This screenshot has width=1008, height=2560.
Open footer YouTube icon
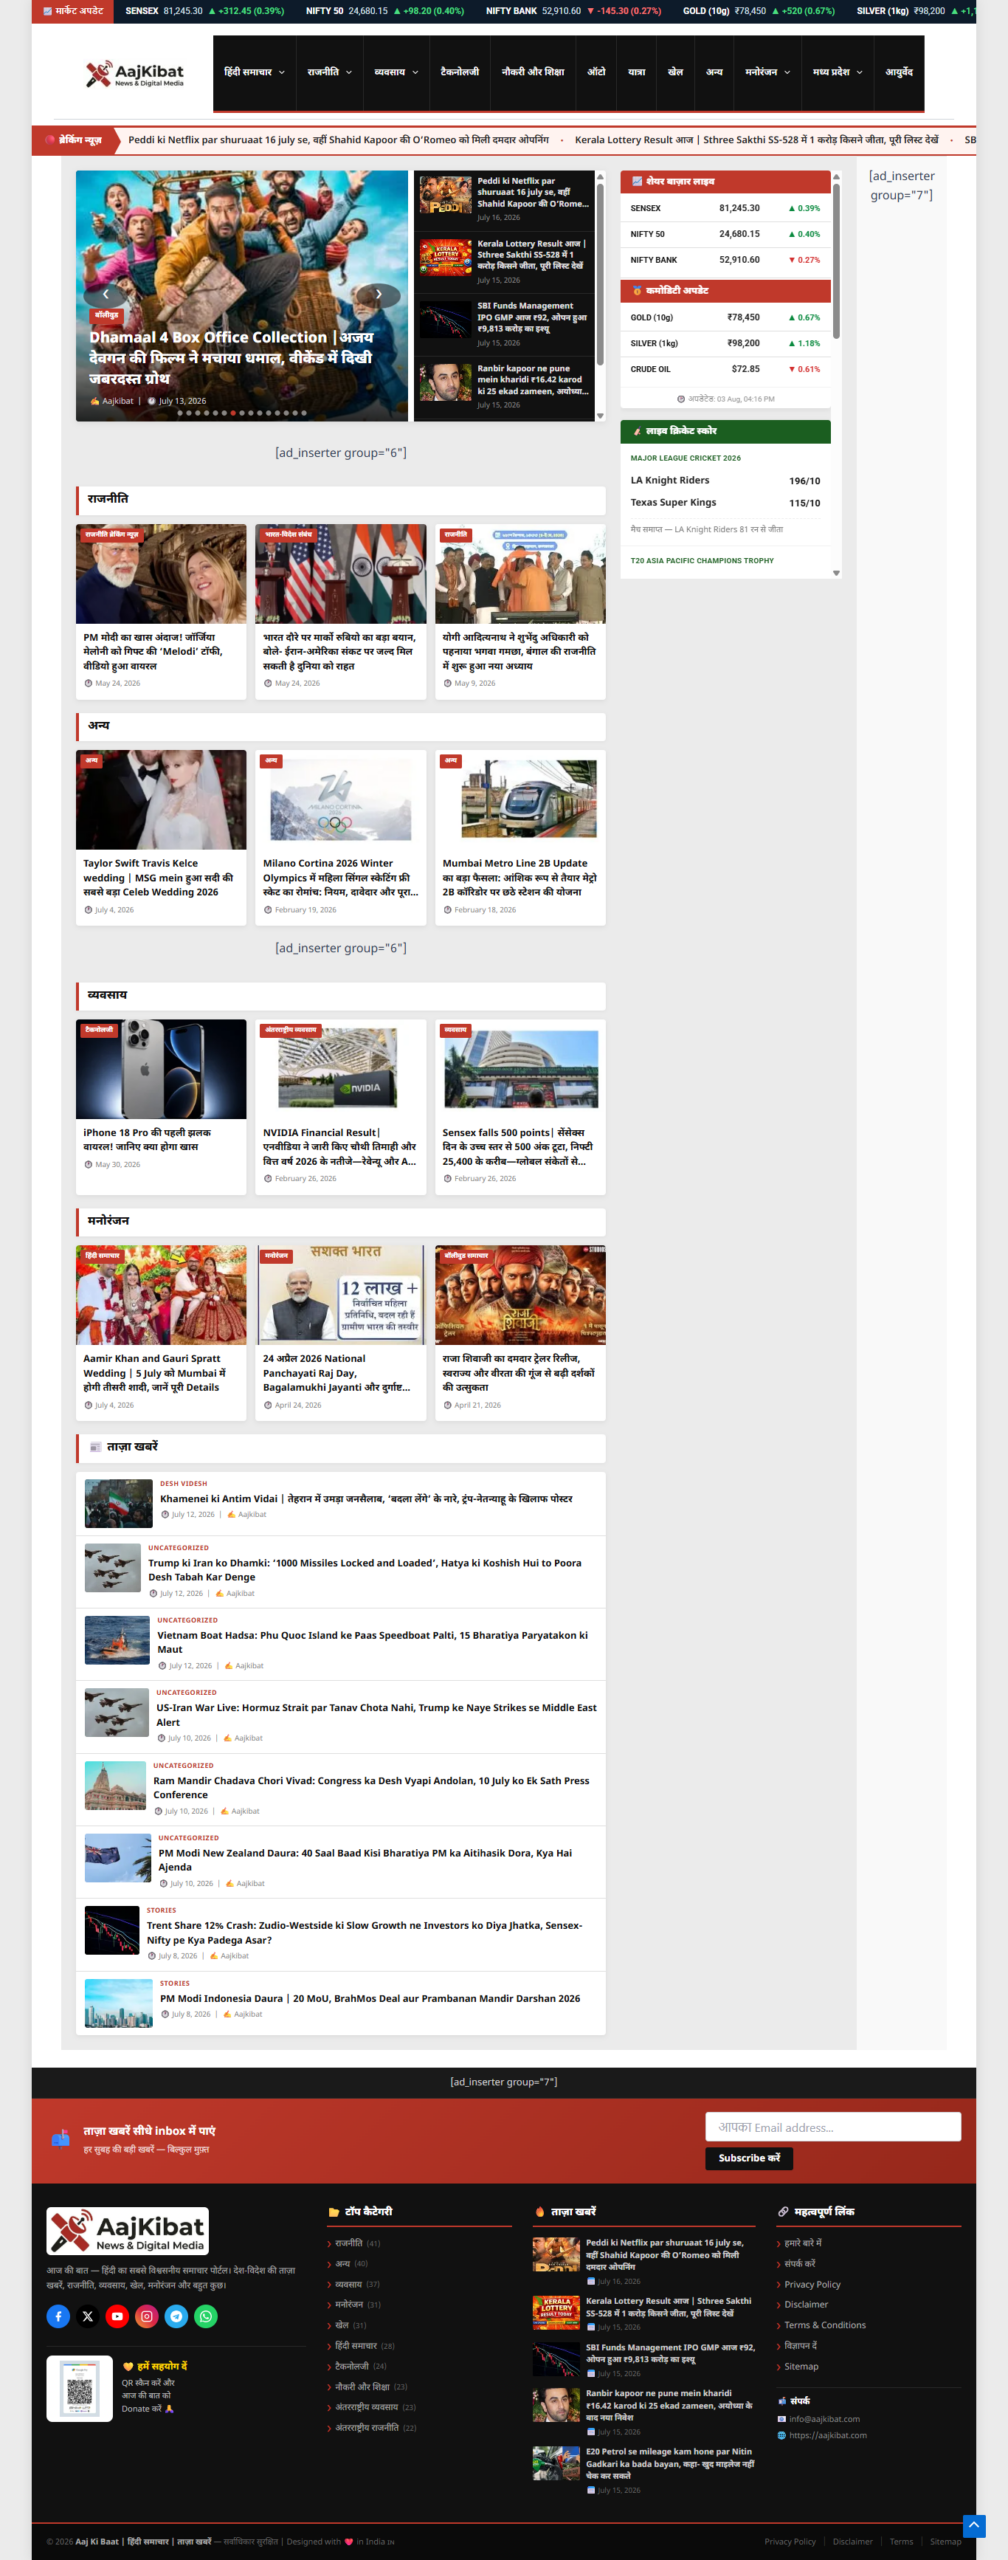pyautogui.click(x=117, y=2316)
